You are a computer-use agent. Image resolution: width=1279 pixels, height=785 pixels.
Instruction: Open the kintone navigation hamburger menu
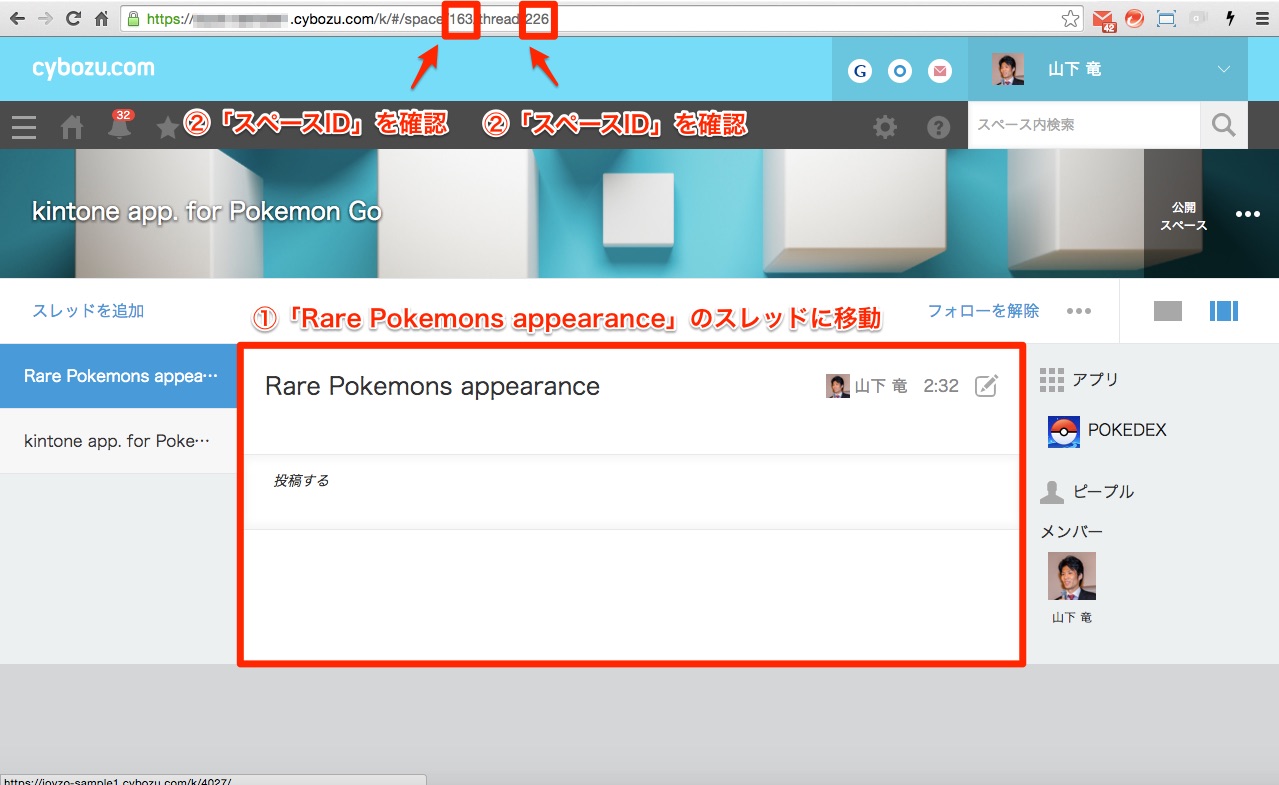tap(23, 127)
